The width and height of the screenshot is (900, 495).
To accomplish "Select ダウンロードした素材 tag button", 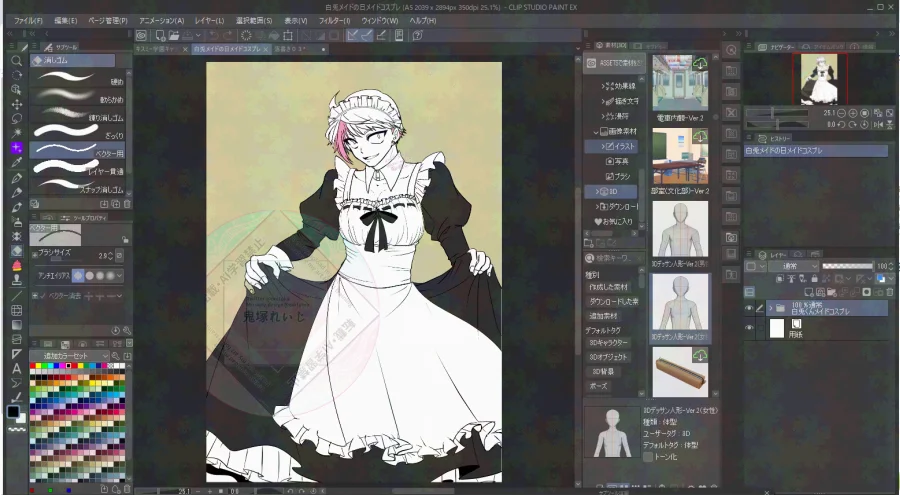I will 612,301.
